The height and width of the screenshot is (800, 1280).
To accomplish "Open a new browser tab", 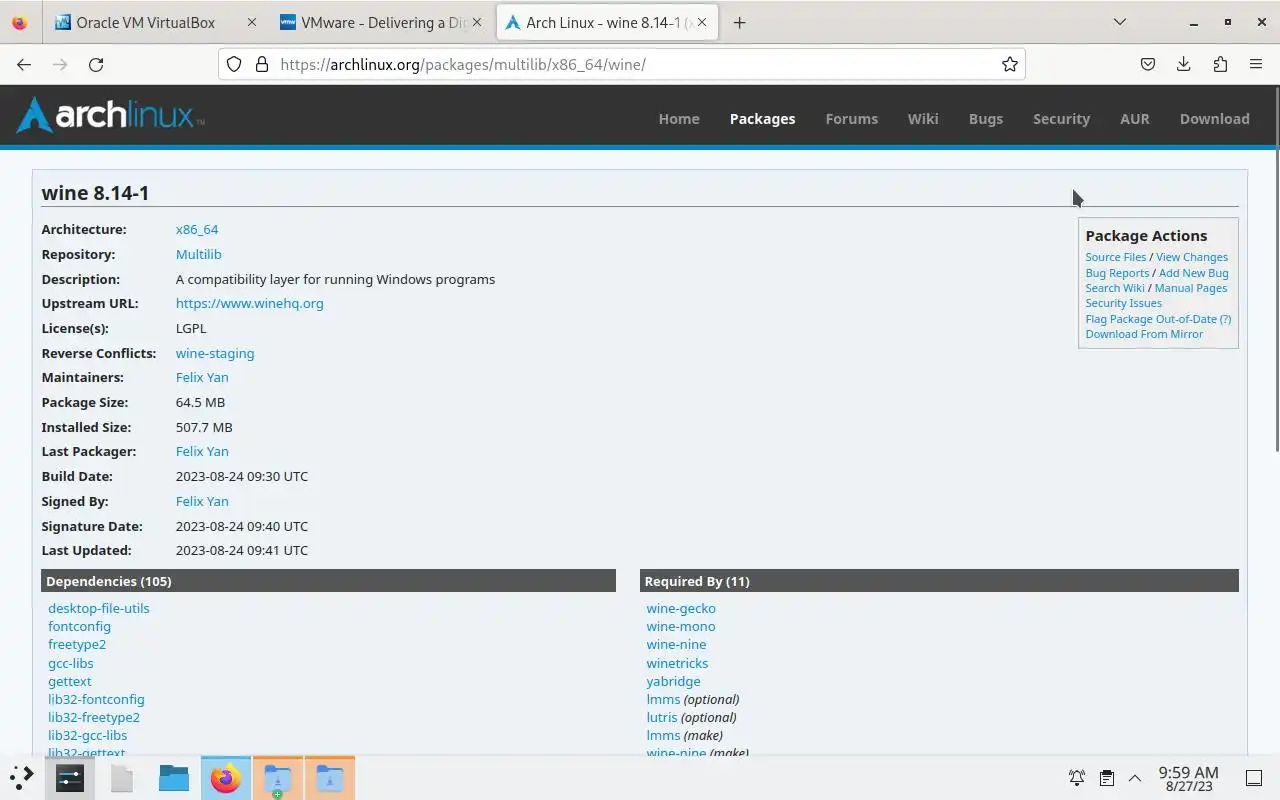I will click(739, 22).
